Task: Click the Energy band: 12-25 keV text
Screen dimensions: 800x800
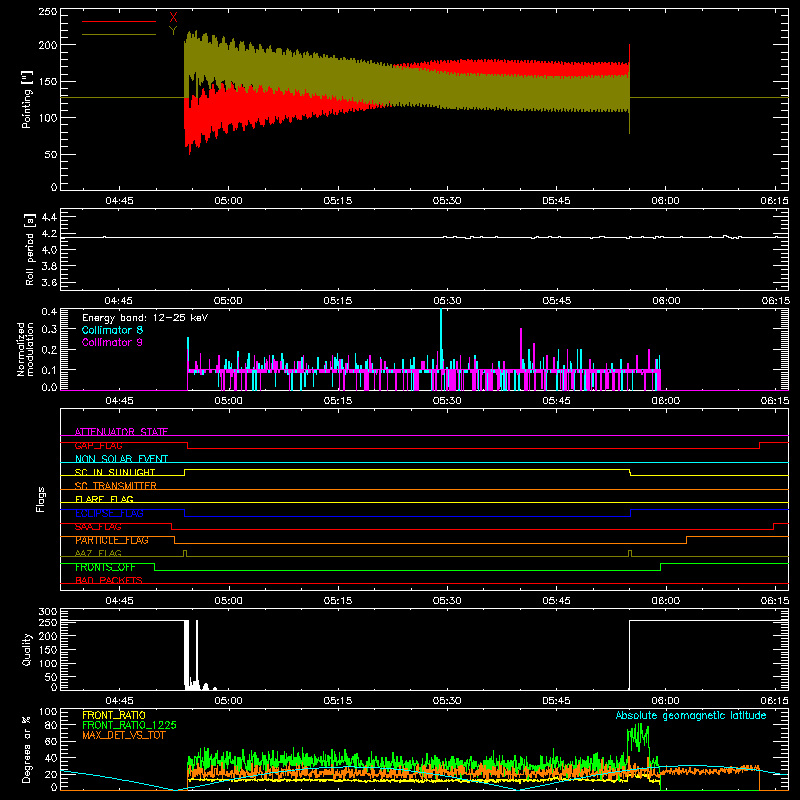Action: 145,318
